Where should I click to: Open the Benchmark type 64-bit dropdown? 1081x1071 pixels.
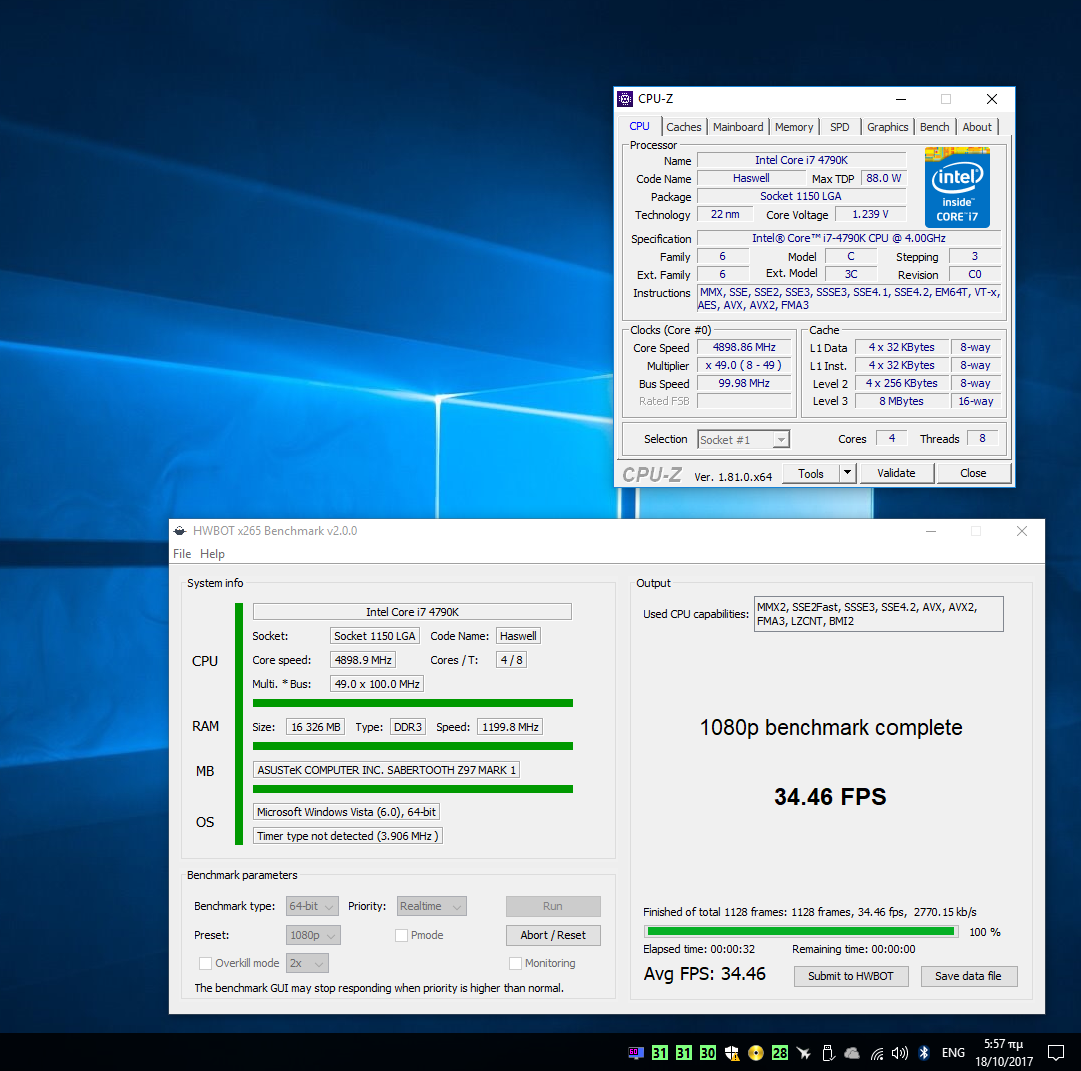pyautogui.click(x=312, y=906)
